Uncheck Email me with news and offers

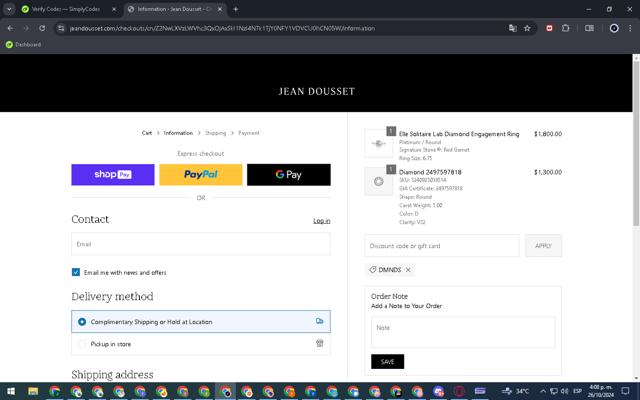pyautogui.click(x=76, y=272)
